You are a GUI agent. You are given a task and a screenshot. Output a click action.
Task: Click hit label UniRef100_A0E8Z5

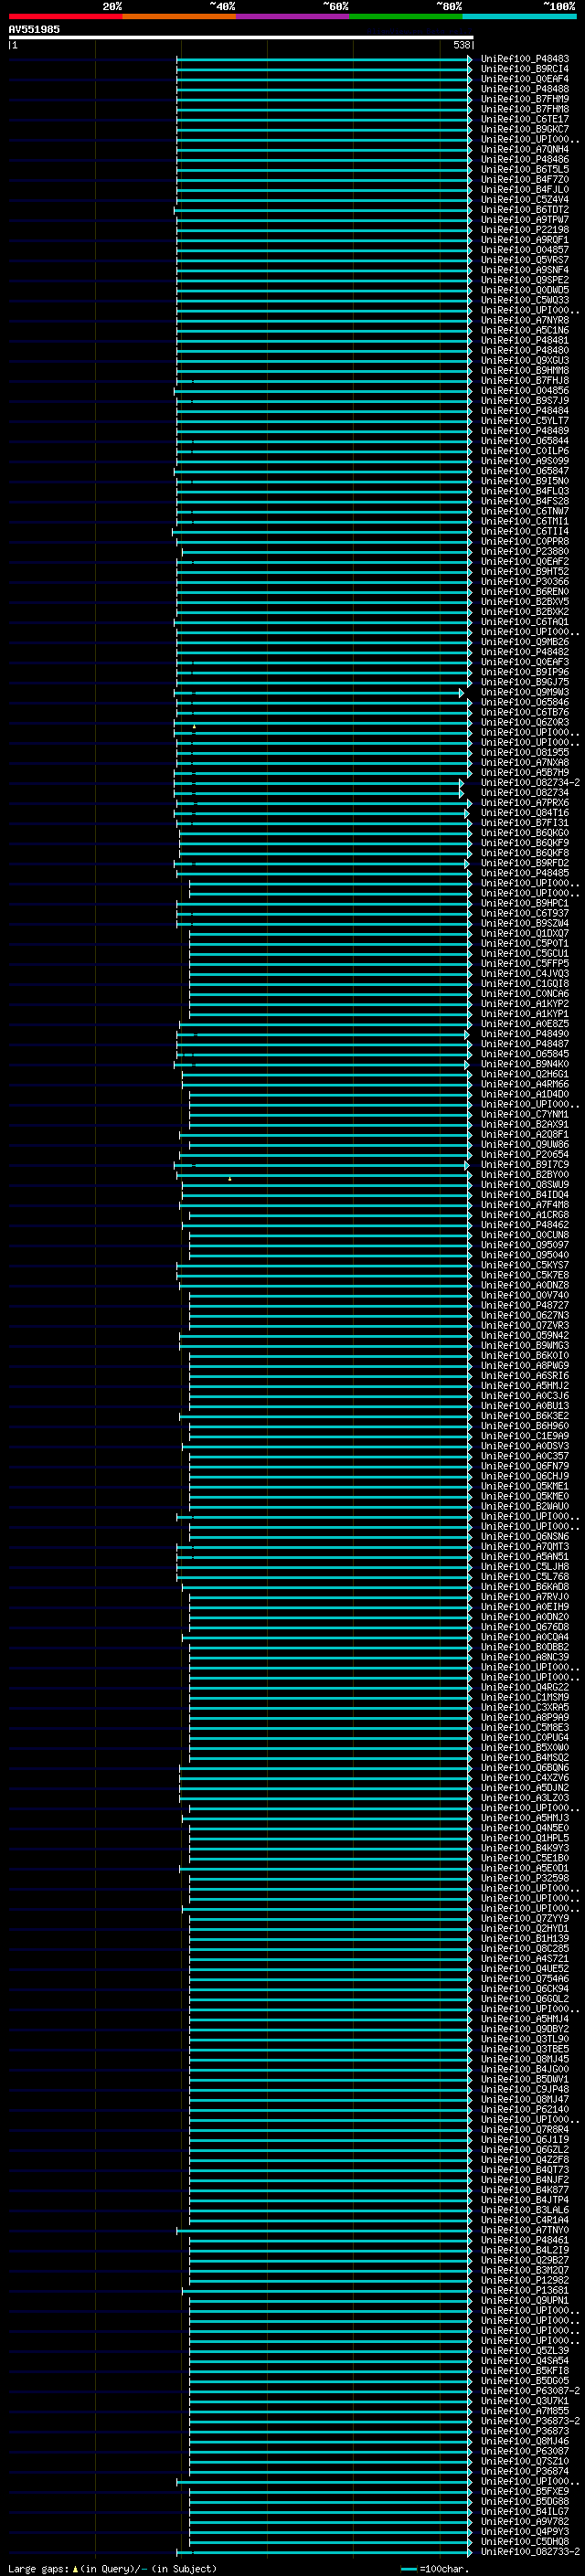coord(525,1024)
